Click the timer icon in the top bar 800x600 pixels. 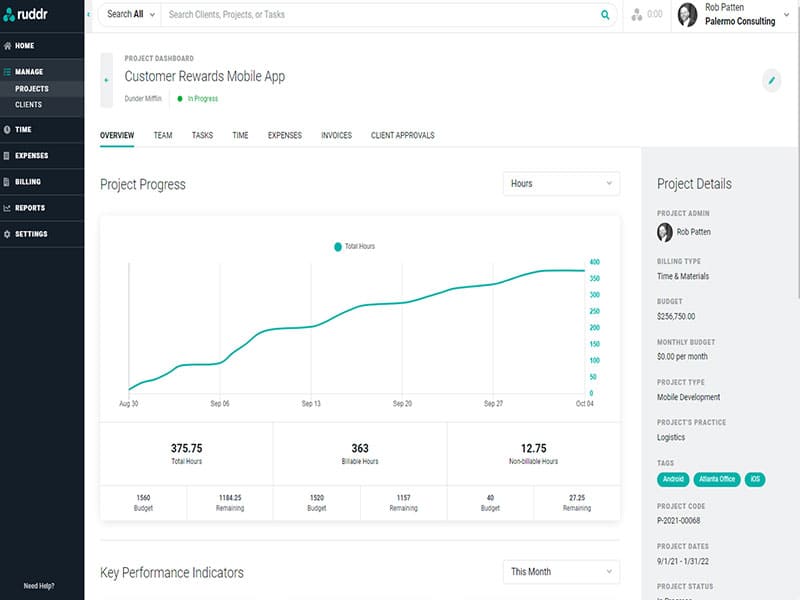pos(638,15)
